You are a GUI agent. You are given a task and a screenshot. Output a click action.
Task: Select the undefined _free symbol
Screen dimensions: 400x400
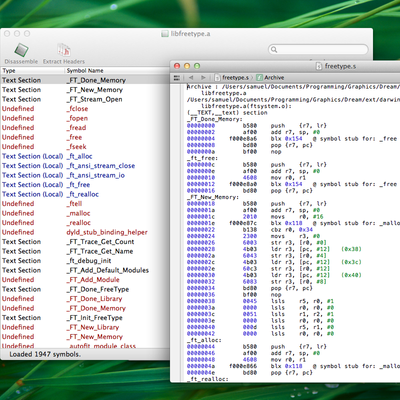pyautogui.click(x=85, y=137)
